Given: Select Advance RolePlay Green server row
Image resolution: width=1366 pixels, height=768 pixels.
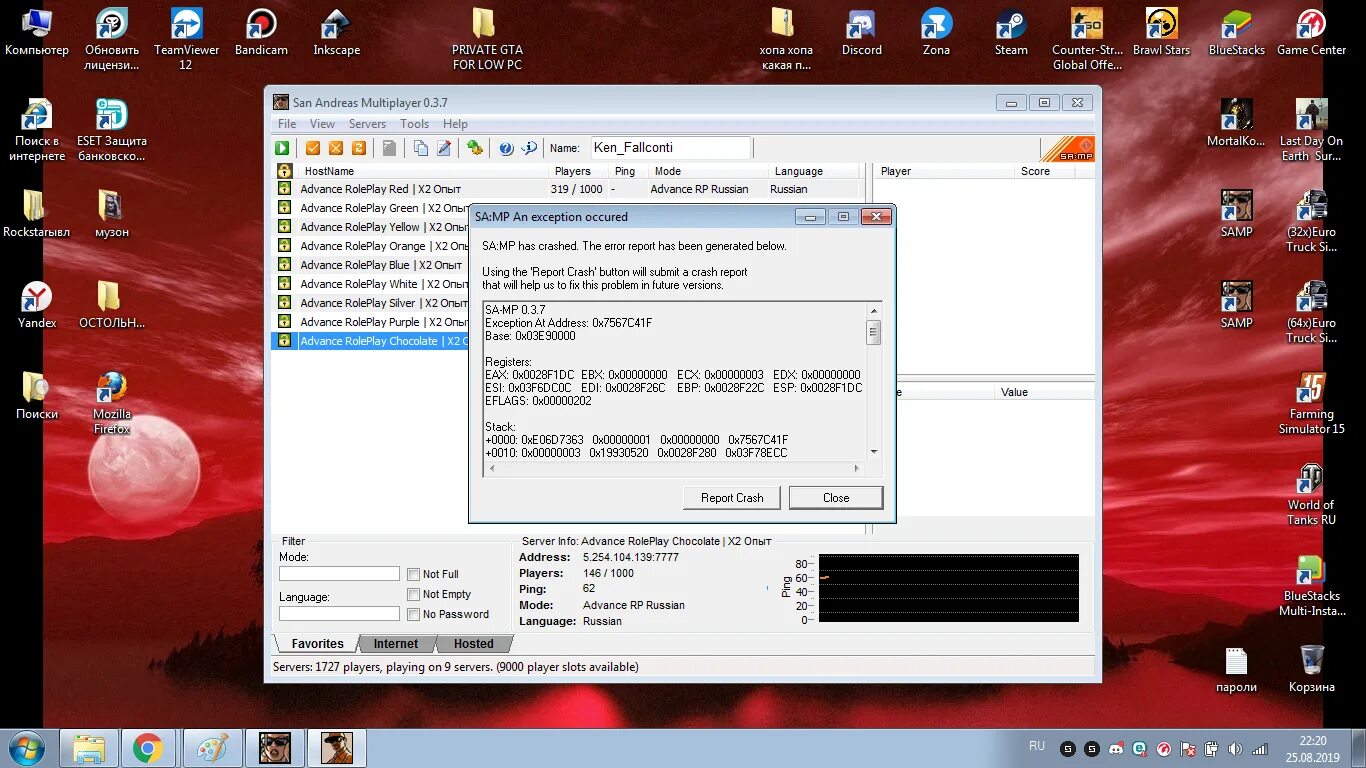Looking at the screenshot, I should (x=371, y=208).
